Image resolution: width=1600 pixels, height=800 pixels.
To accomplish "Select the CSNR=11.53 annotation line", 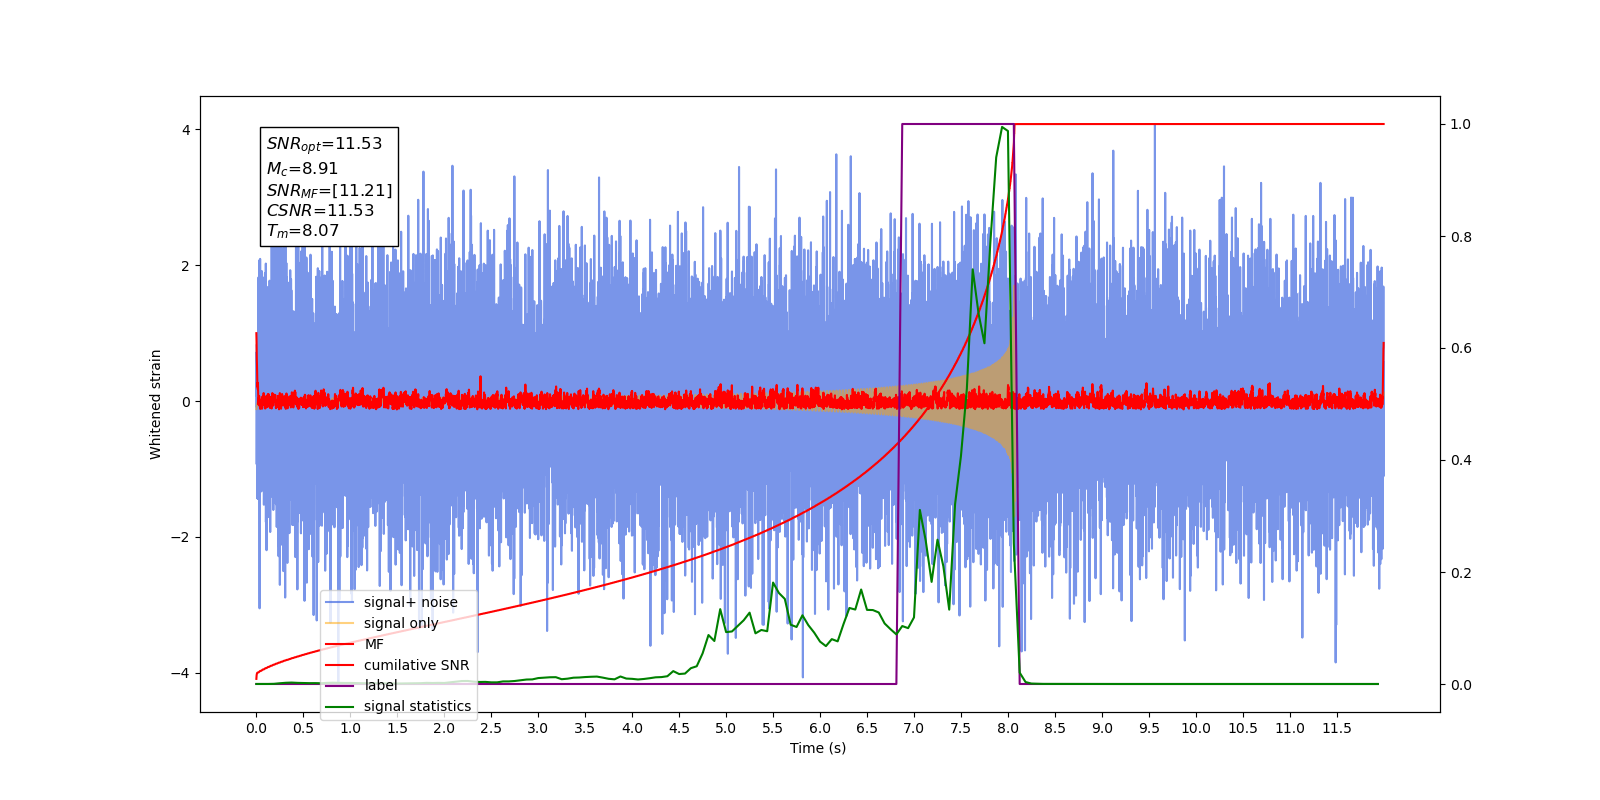I will coord(320,211).
